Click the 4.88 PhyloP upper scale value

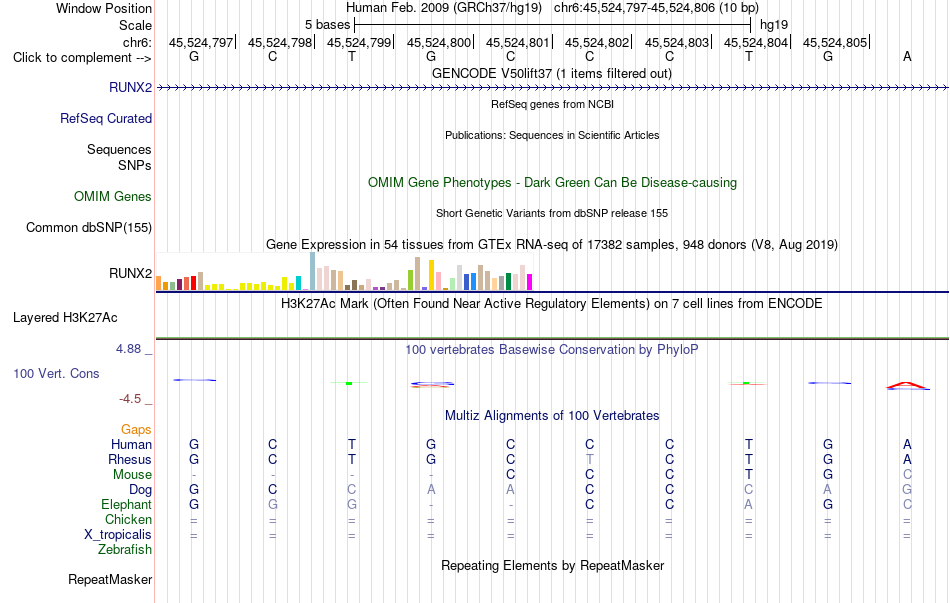pyautogui.click(x=128, y=348)
